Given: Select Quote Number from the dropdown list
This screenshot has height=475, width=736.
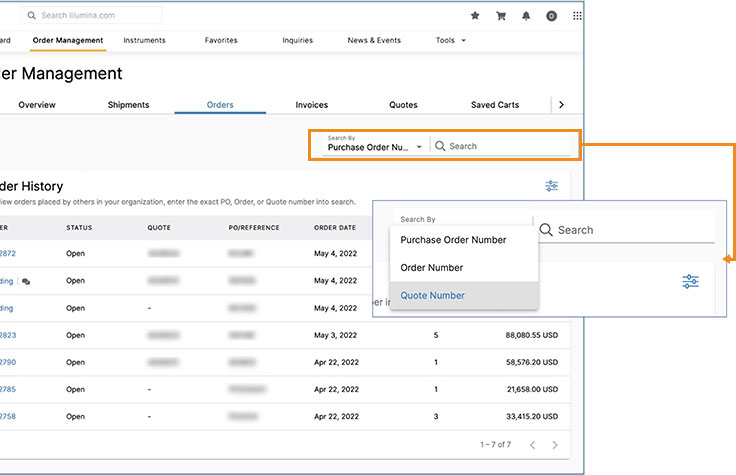Looking at the screenshot, I should (432, 295).
